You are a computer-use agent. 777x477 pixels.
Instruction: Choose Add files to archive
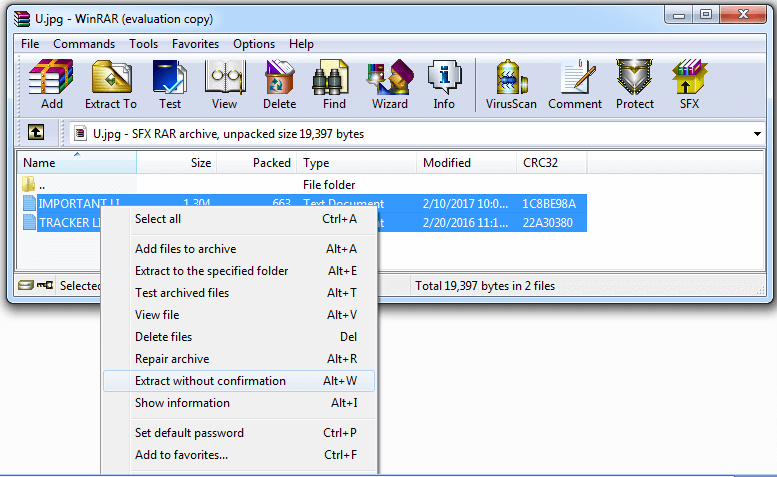(x=239, y=249)
